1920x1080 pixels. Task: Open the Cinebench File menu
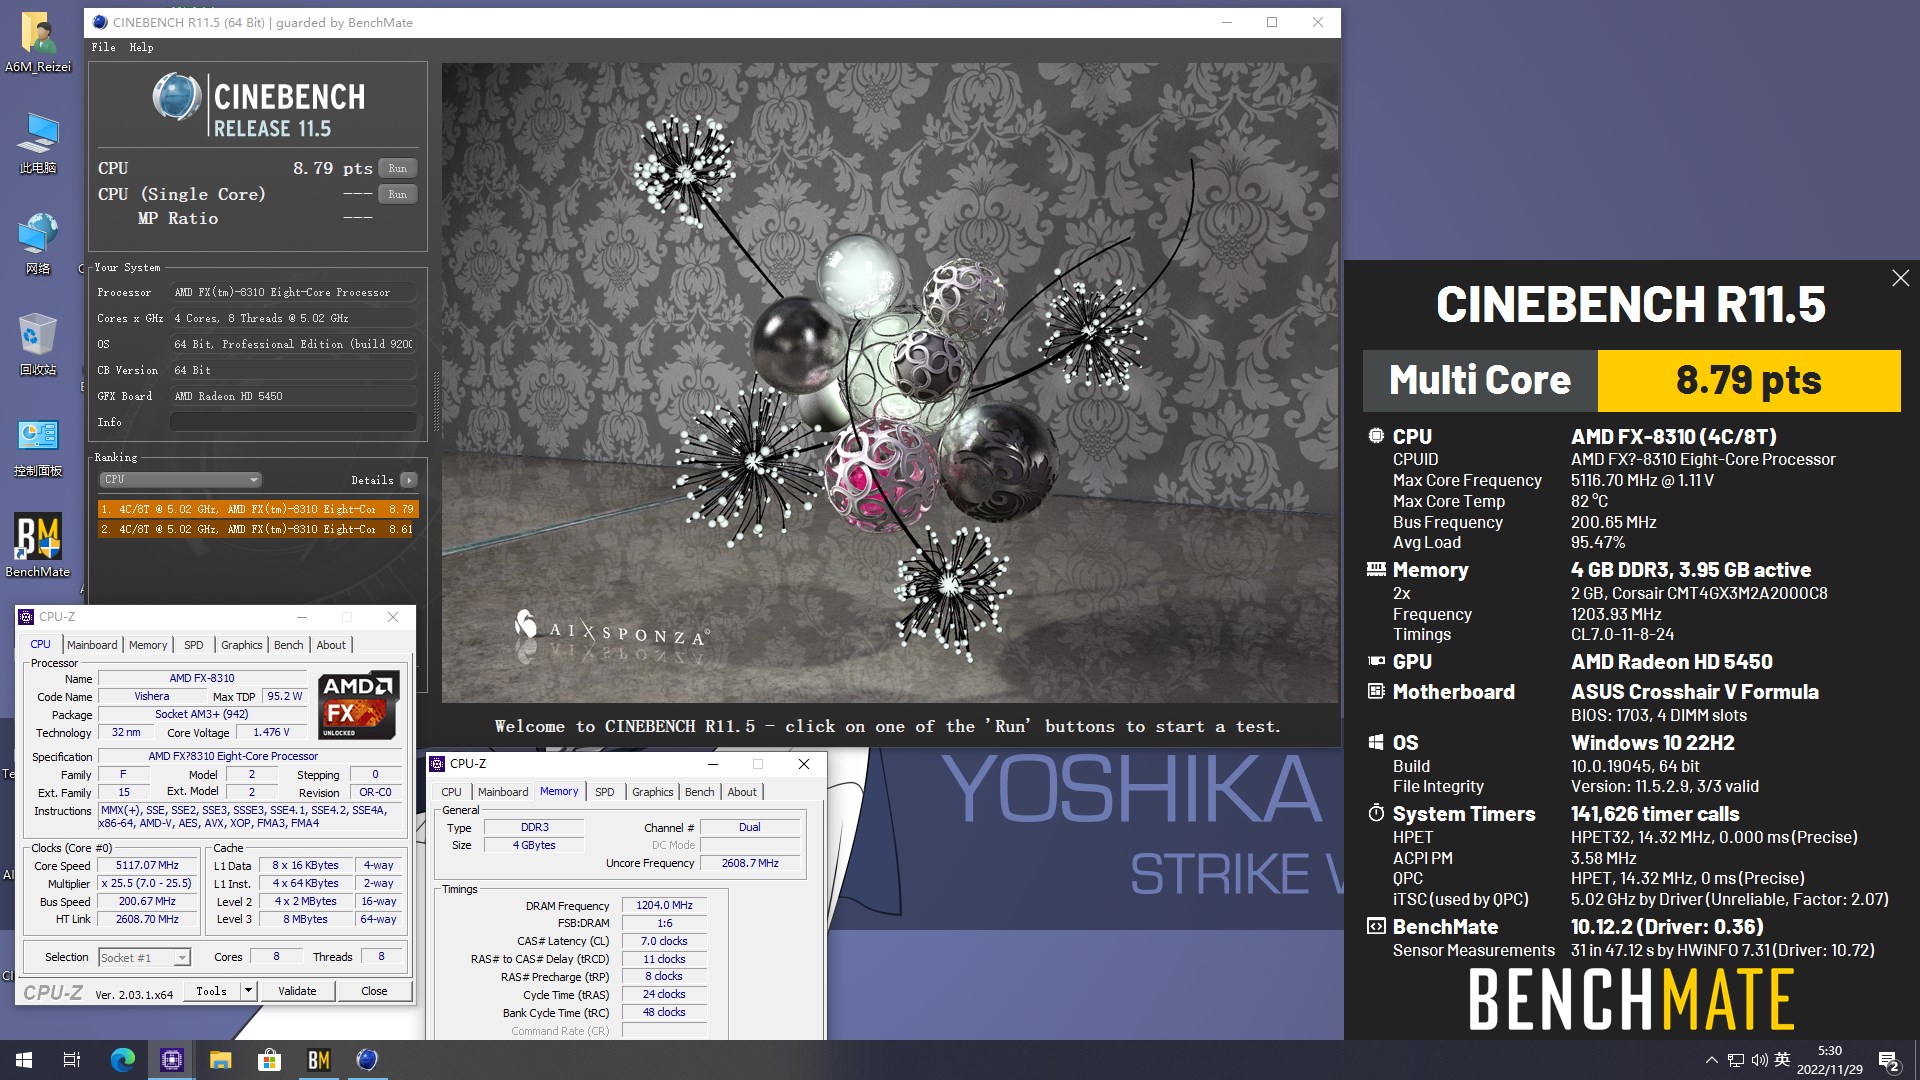[x=103, y=47]
